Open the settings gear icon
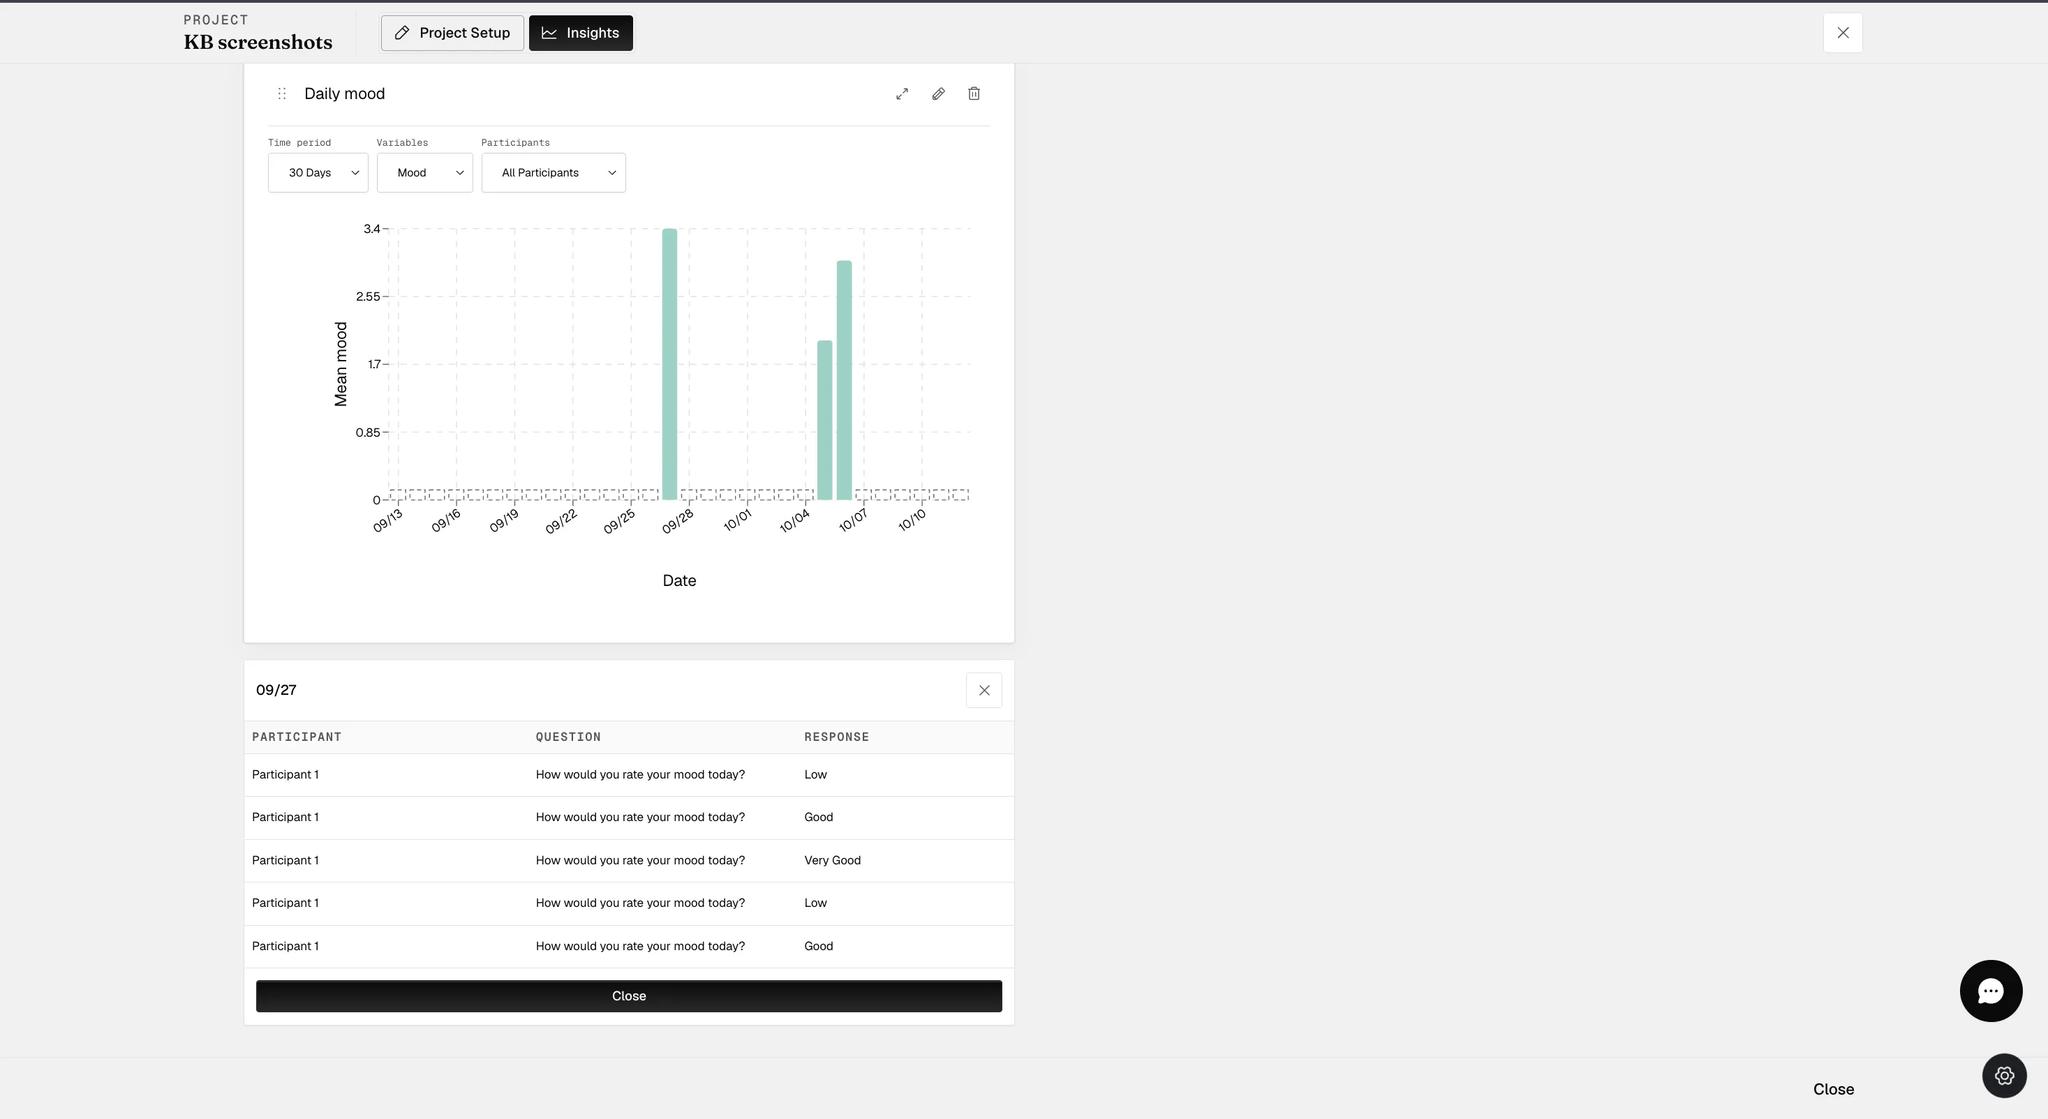 coord(2004,1076)
